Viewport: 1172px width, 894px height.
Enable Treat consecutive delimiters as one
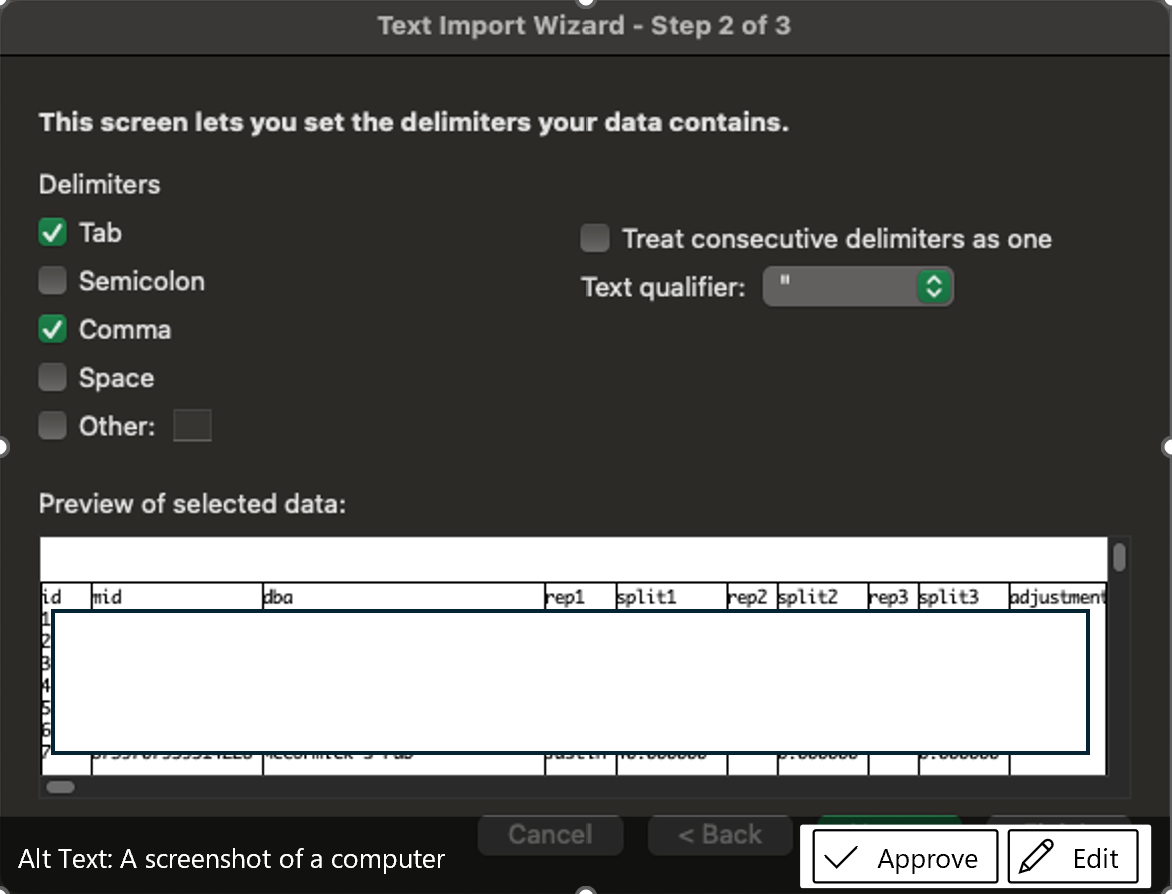[x=595, y=239]
